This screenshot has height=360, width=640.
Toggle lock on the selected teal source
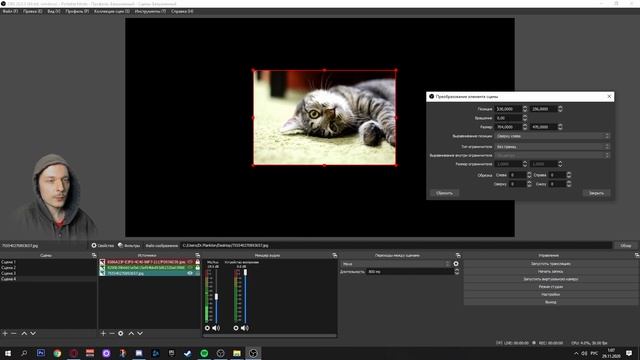198,273
